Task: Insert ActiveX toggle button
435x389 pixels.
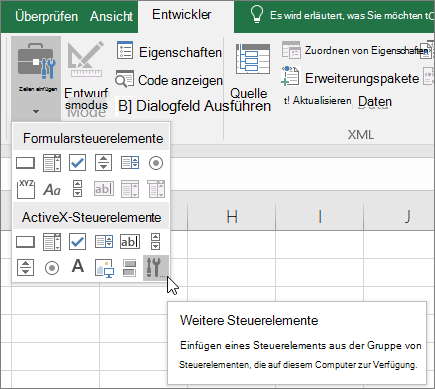Action: pyautogui.click(x=130, y=268)
